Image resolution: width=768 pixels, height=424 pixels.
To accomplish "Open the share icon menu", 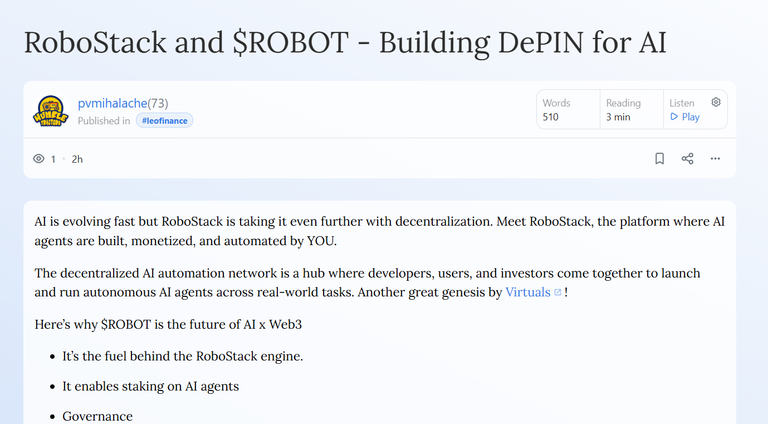I will pyautogui.click(x=687, y=159).
